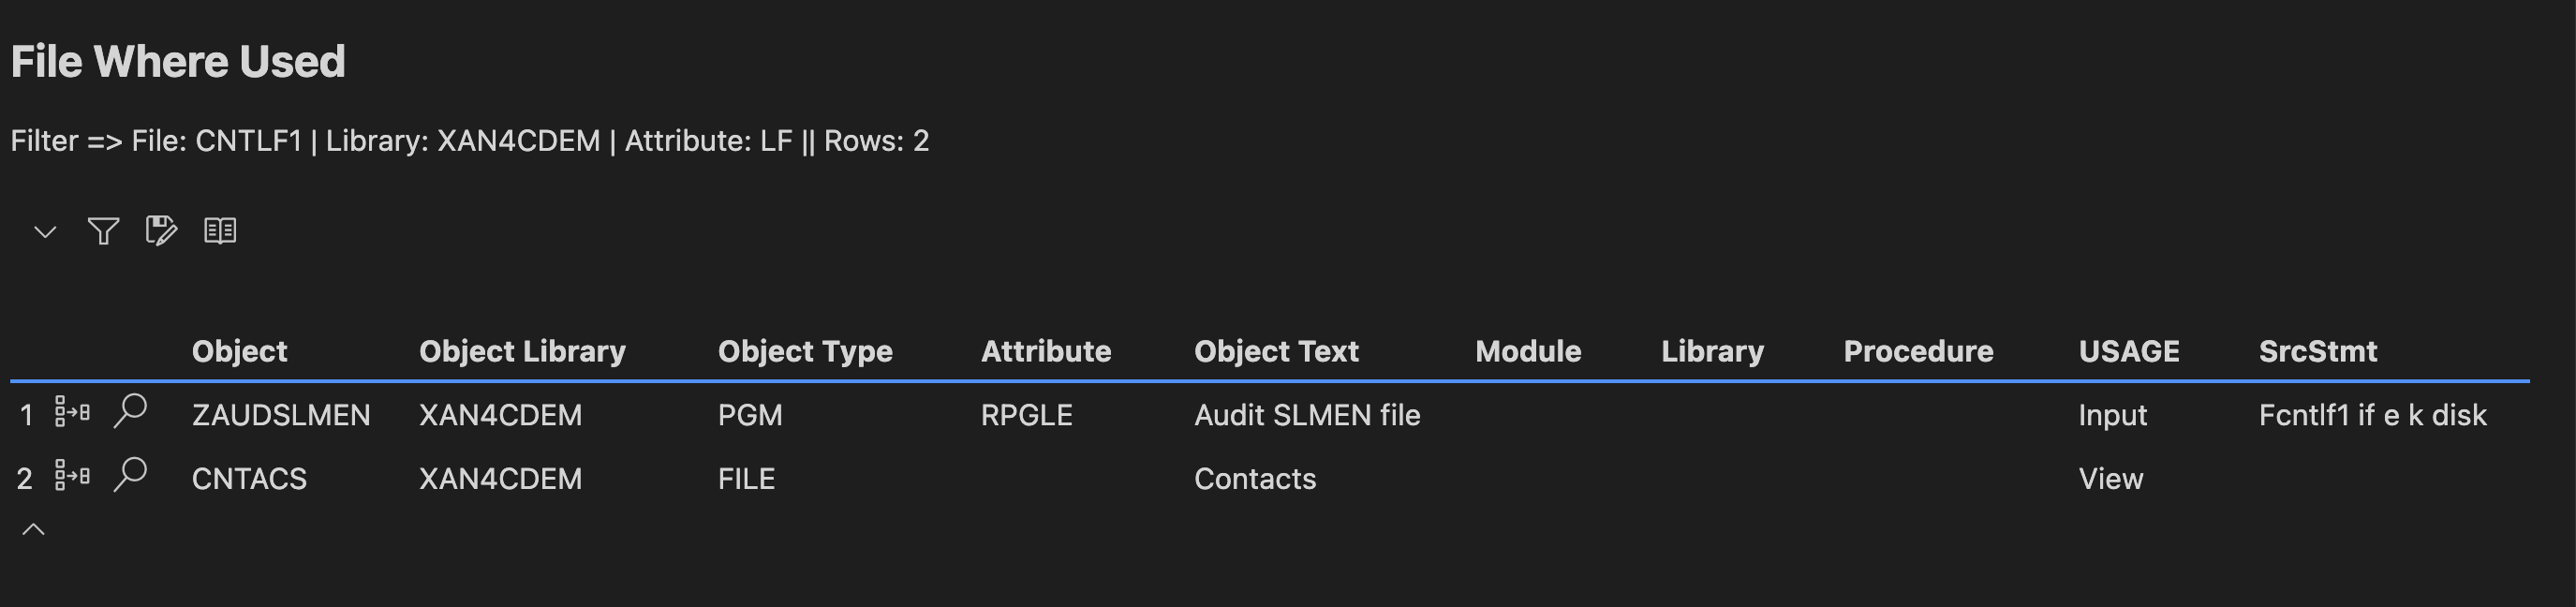2576x607 pixels.
Task: Click the Object Library column header
Action: click(522, 351)
